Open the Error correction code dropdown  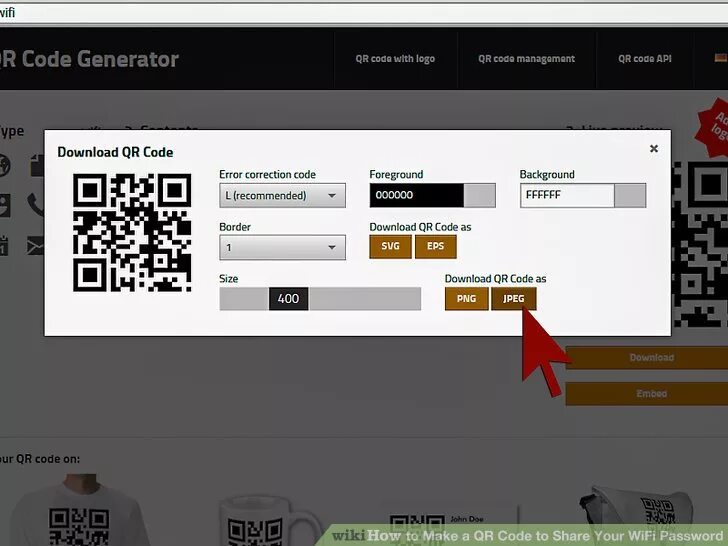tap(282, 195)
